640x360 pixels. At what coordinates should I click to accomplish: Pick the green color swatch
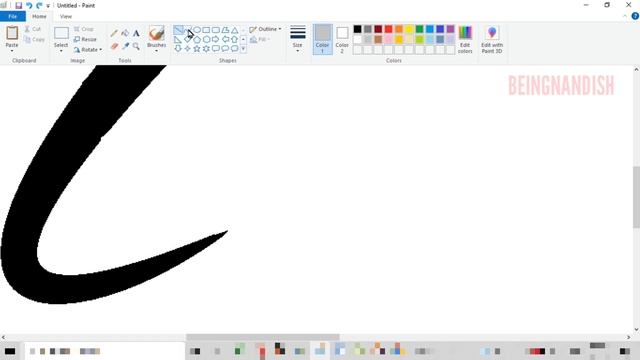(x=419, y=29)
